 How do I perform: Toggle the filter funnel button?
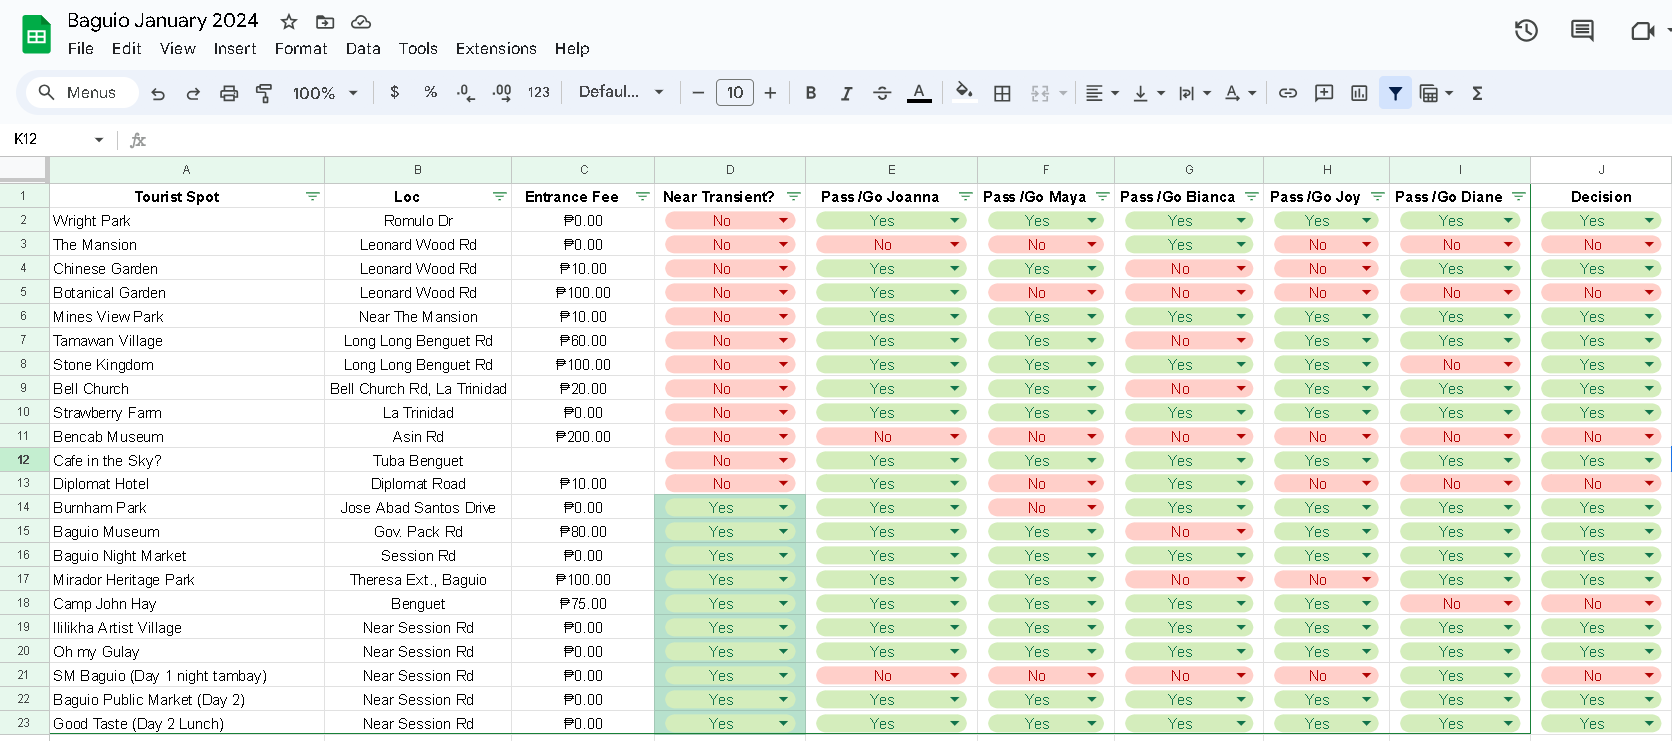(x=1395, y=93)
